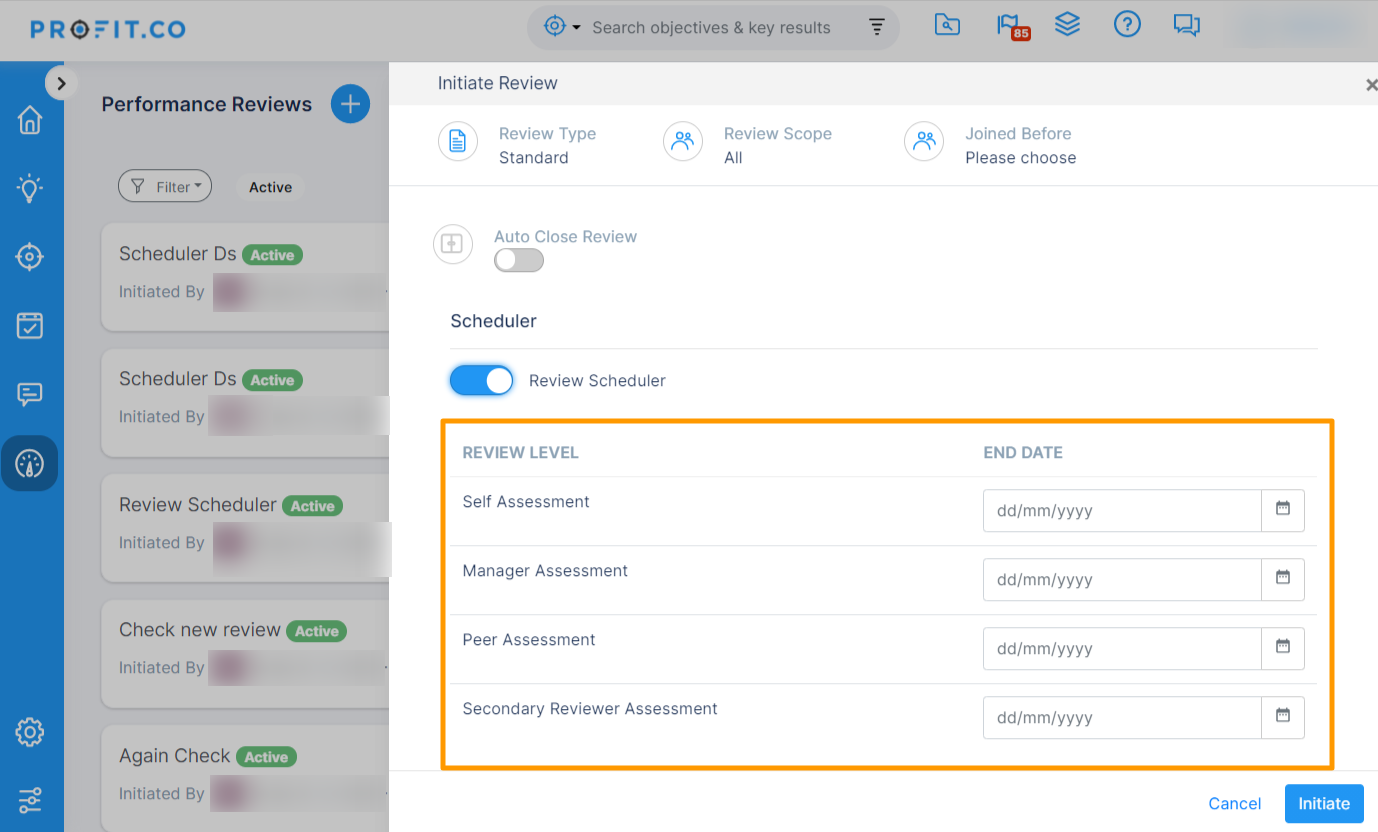Turn off the Review Scheduler toggle
The width and height of the screenshot is (1378, 832).
tap(482, 380)
